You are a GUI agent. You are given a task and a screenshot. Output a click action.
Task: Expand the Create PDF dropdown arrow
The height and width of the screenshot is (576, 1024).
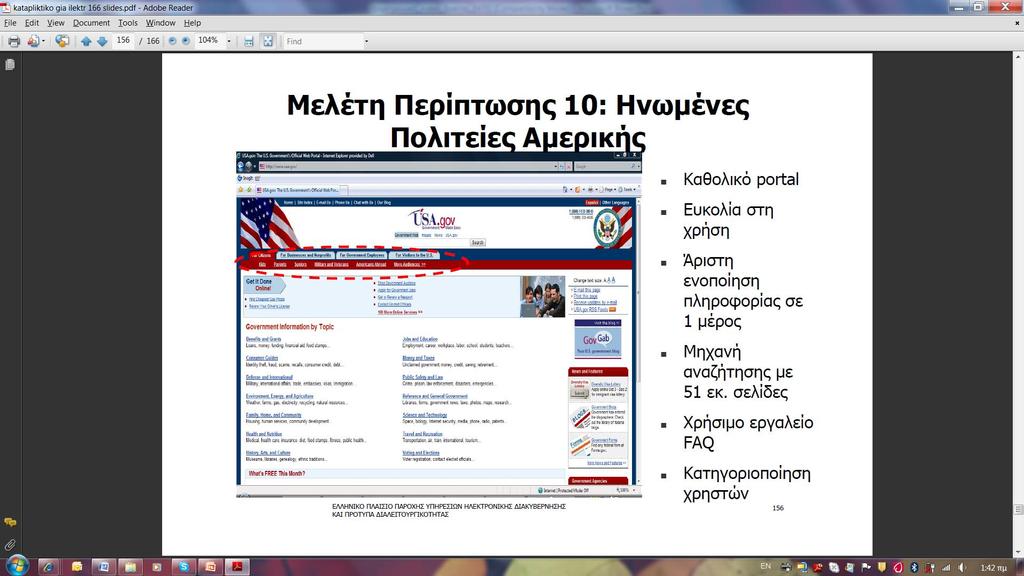tap(43, 41)
